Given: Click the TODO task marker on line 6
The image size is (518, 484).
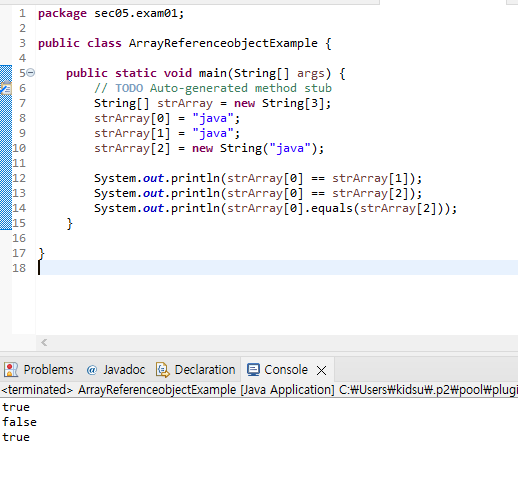Looking at the screenshot, I should point(6,88).
